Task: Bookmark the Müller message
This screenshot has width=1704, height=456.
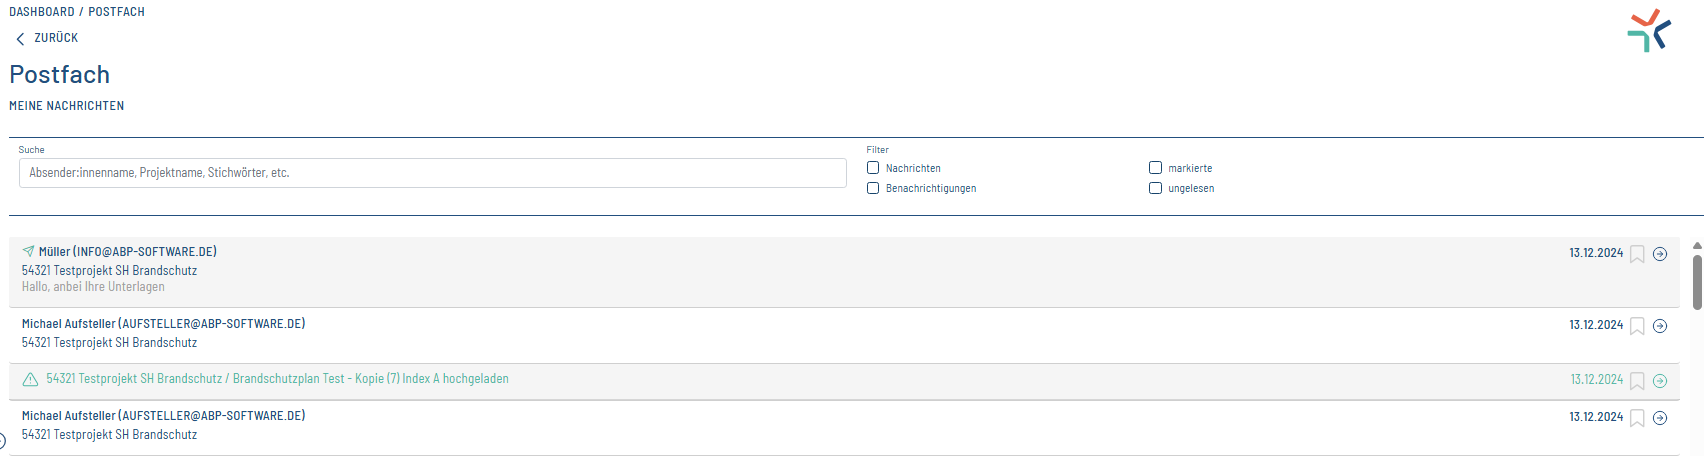Action: (1637, 254)
